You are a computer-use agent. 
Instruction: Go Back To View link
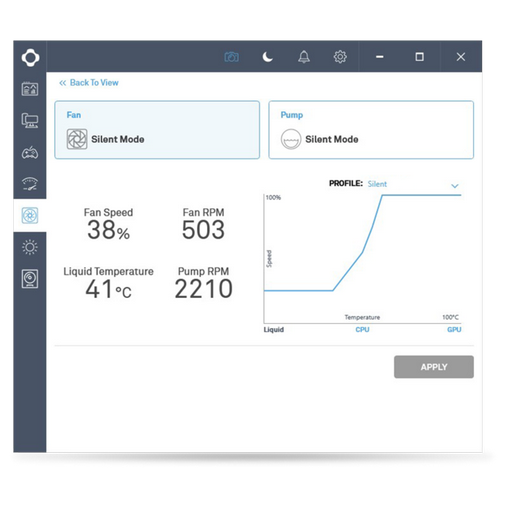[x=89, y=83]
